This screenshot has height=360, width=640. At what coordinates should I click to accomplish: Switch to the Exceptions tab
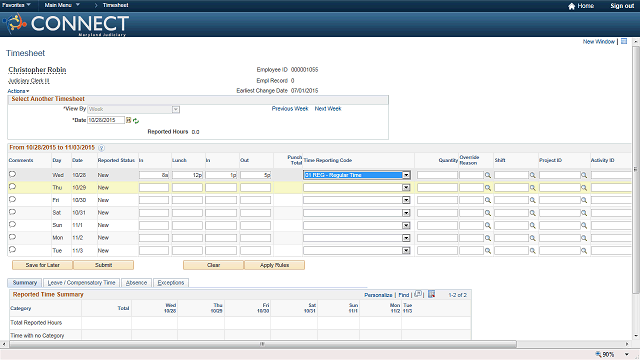coord(171,282)
